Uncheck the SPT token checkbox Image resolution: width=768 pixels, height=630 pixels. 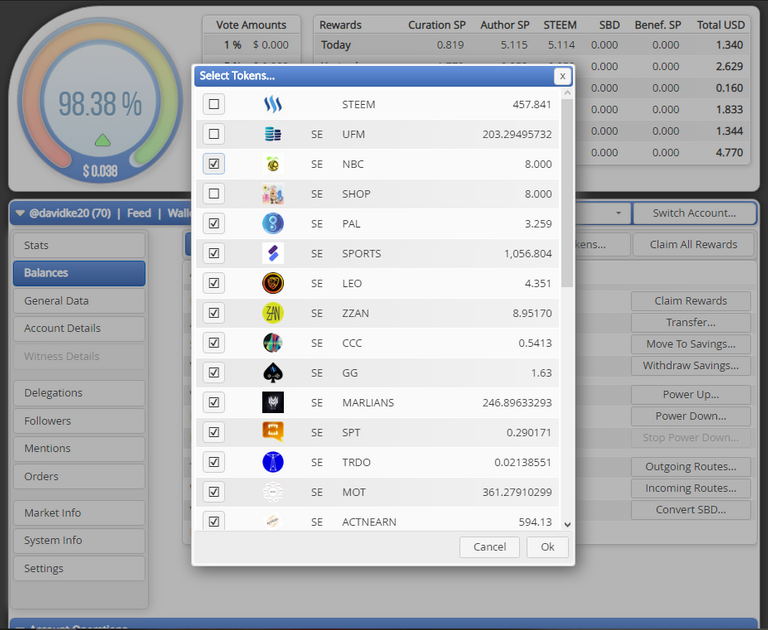tap(214, 432)
